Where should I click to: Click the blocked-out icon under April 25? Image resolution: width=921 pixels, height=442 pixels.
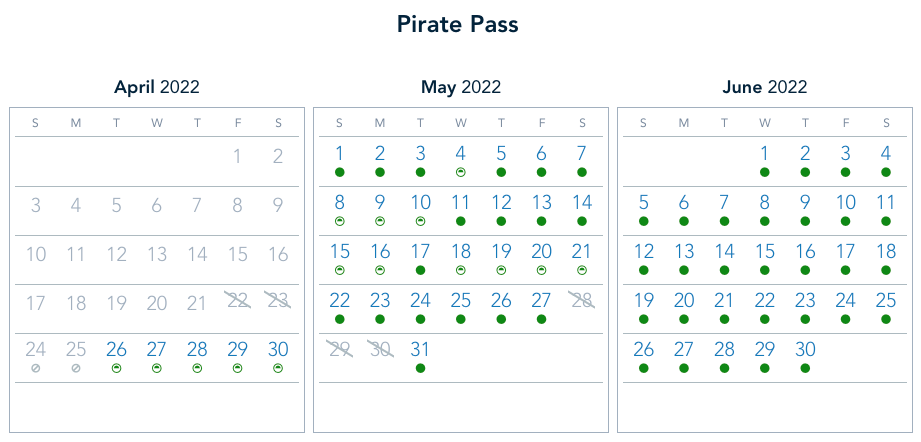click(76, 368)
